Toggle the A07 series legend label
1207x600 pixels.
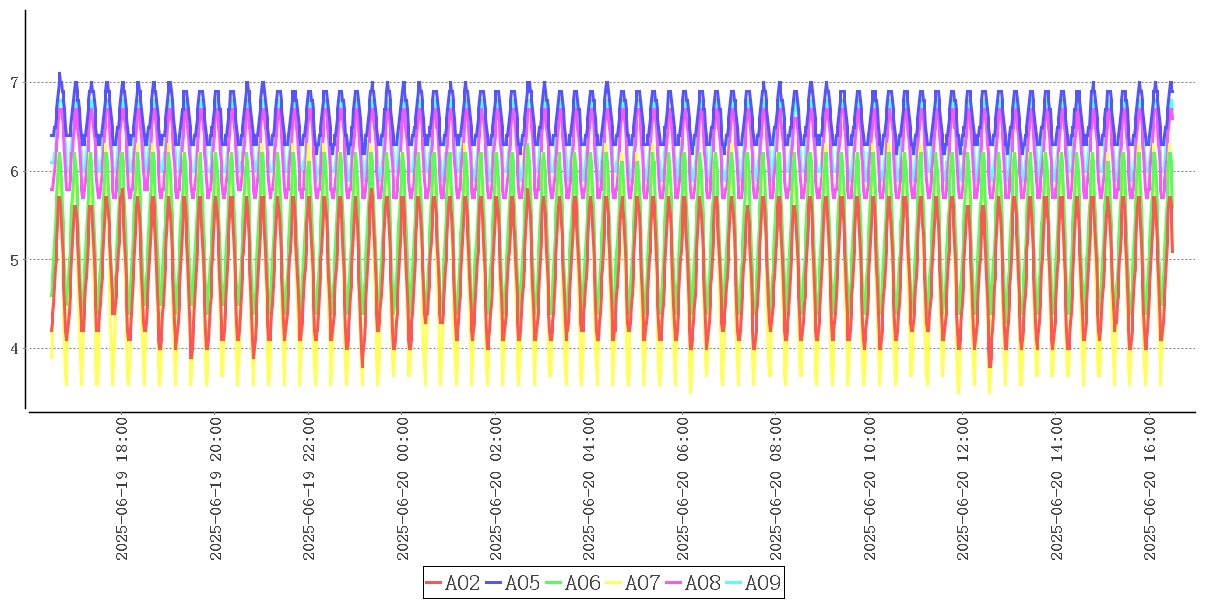[x=643, y=583]
